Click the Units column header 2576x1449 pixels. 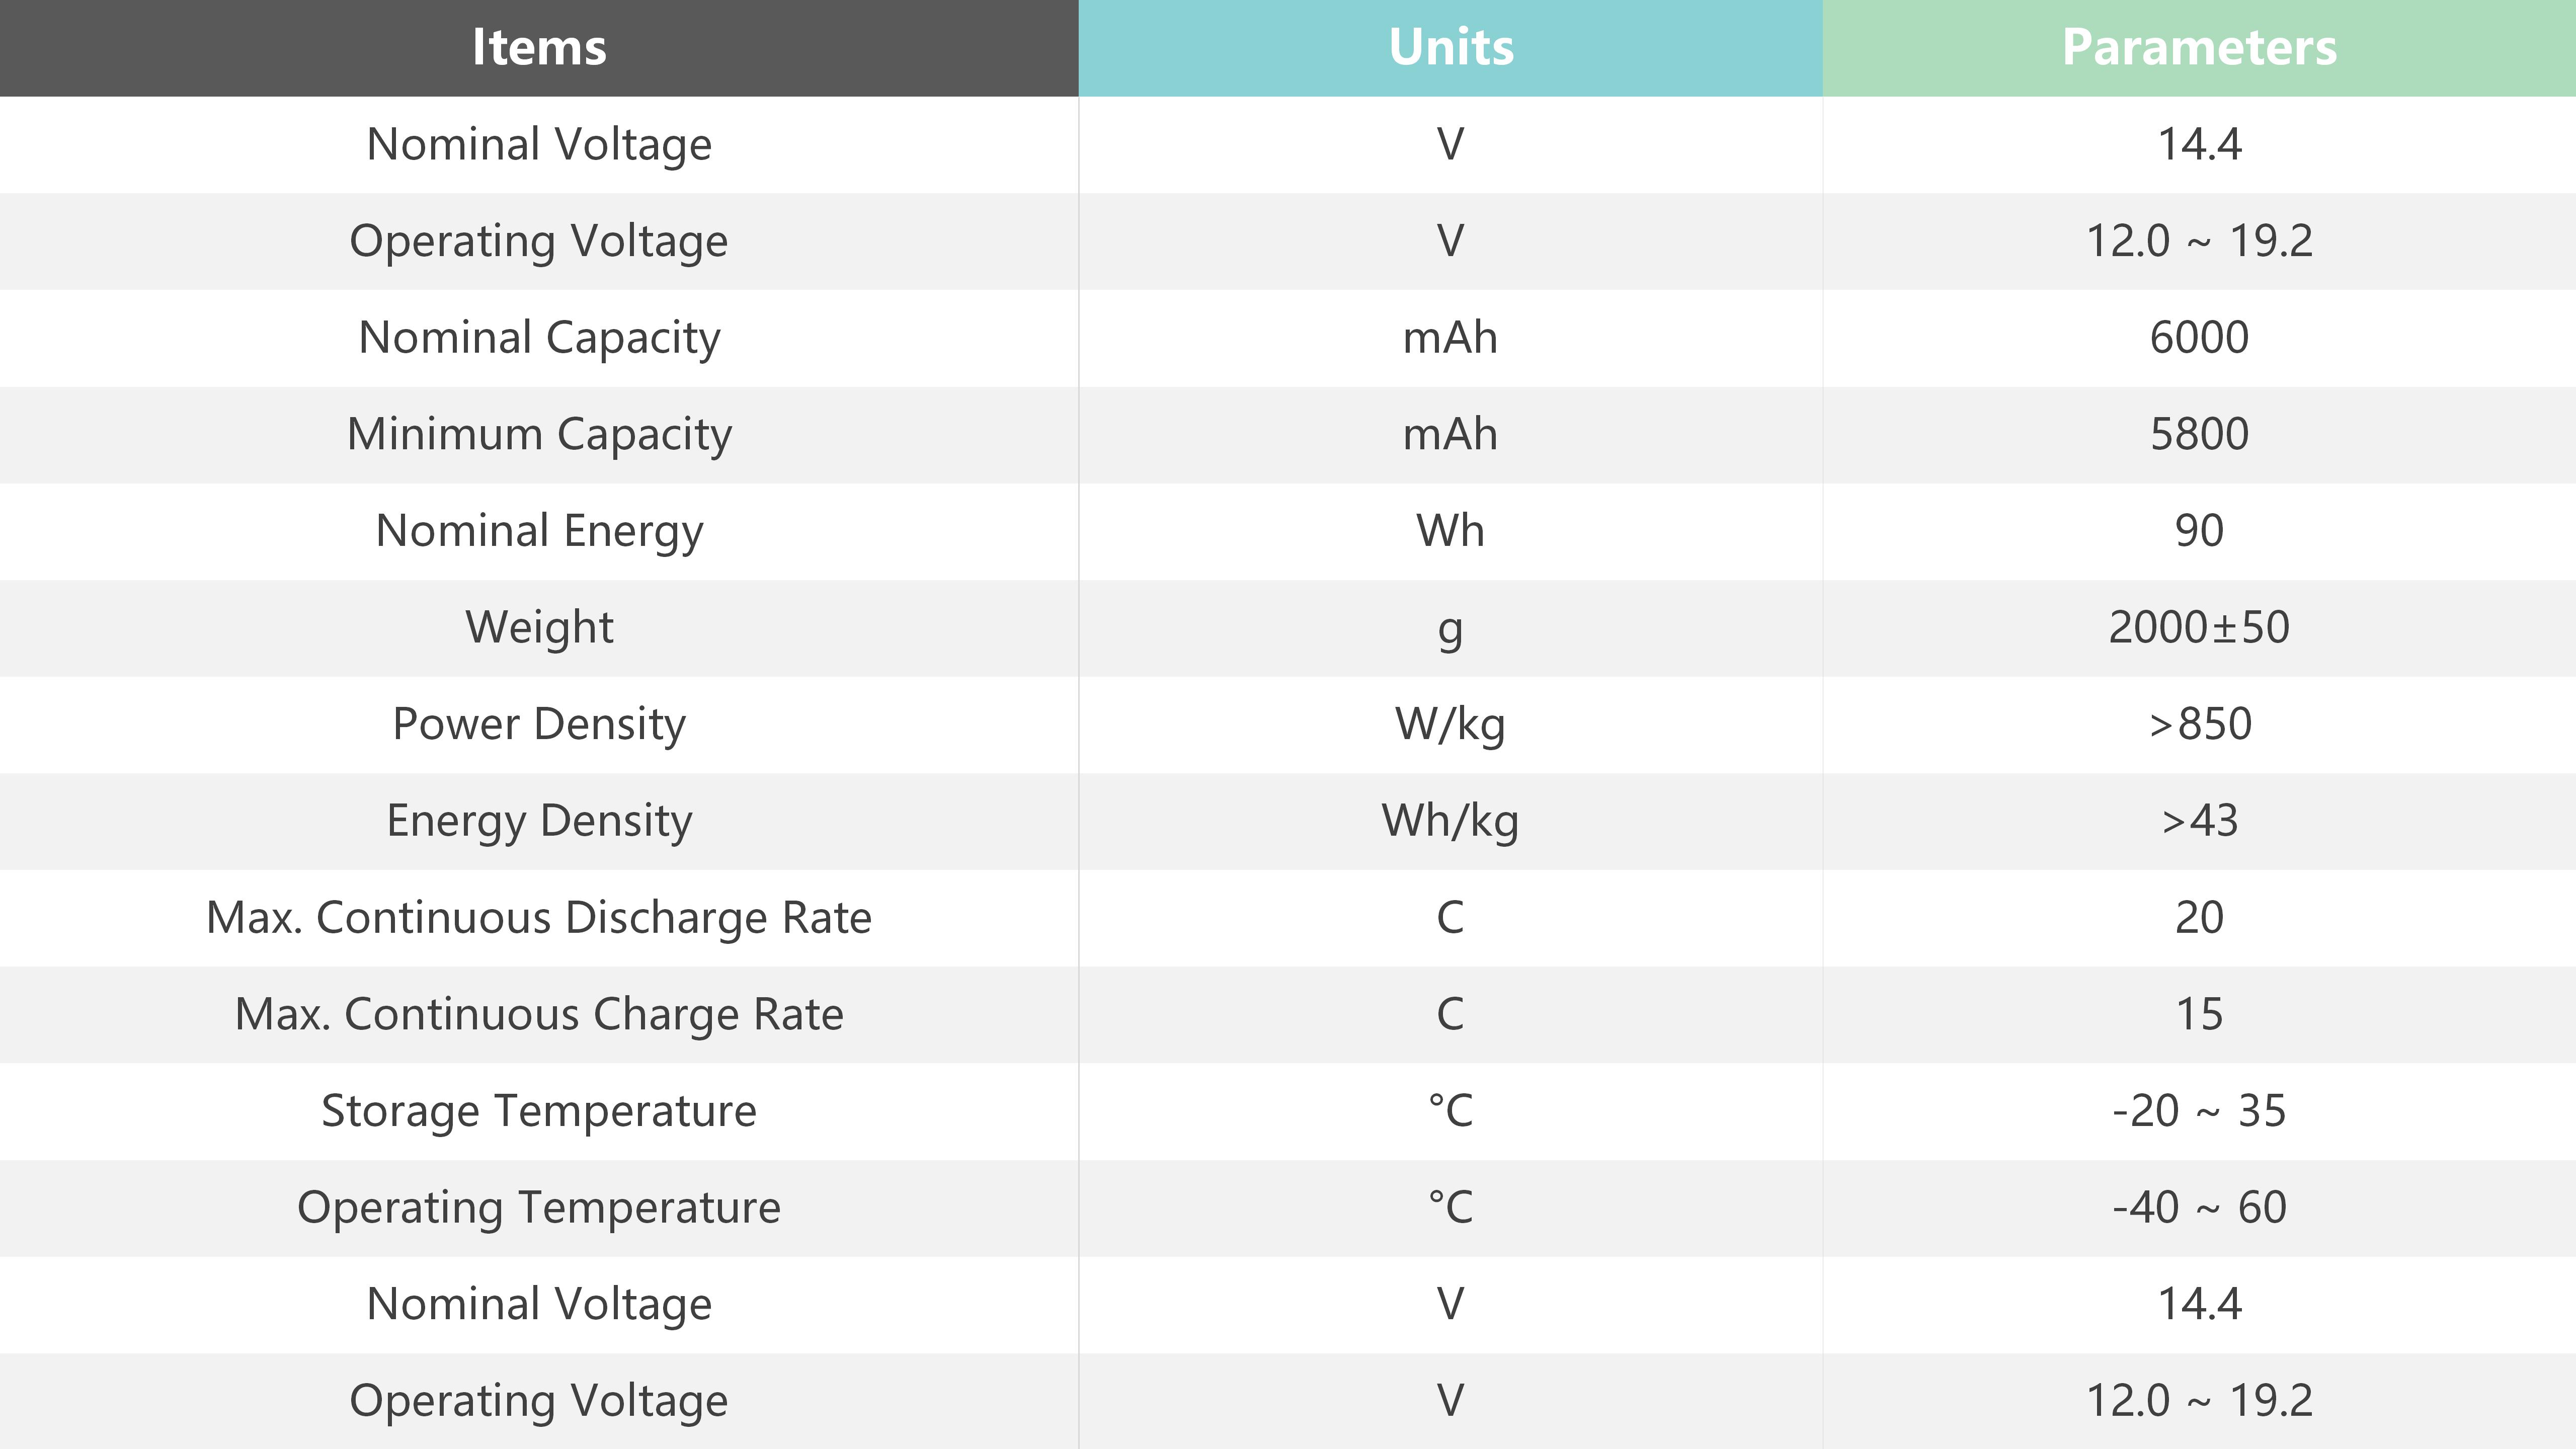[1451, 47]
